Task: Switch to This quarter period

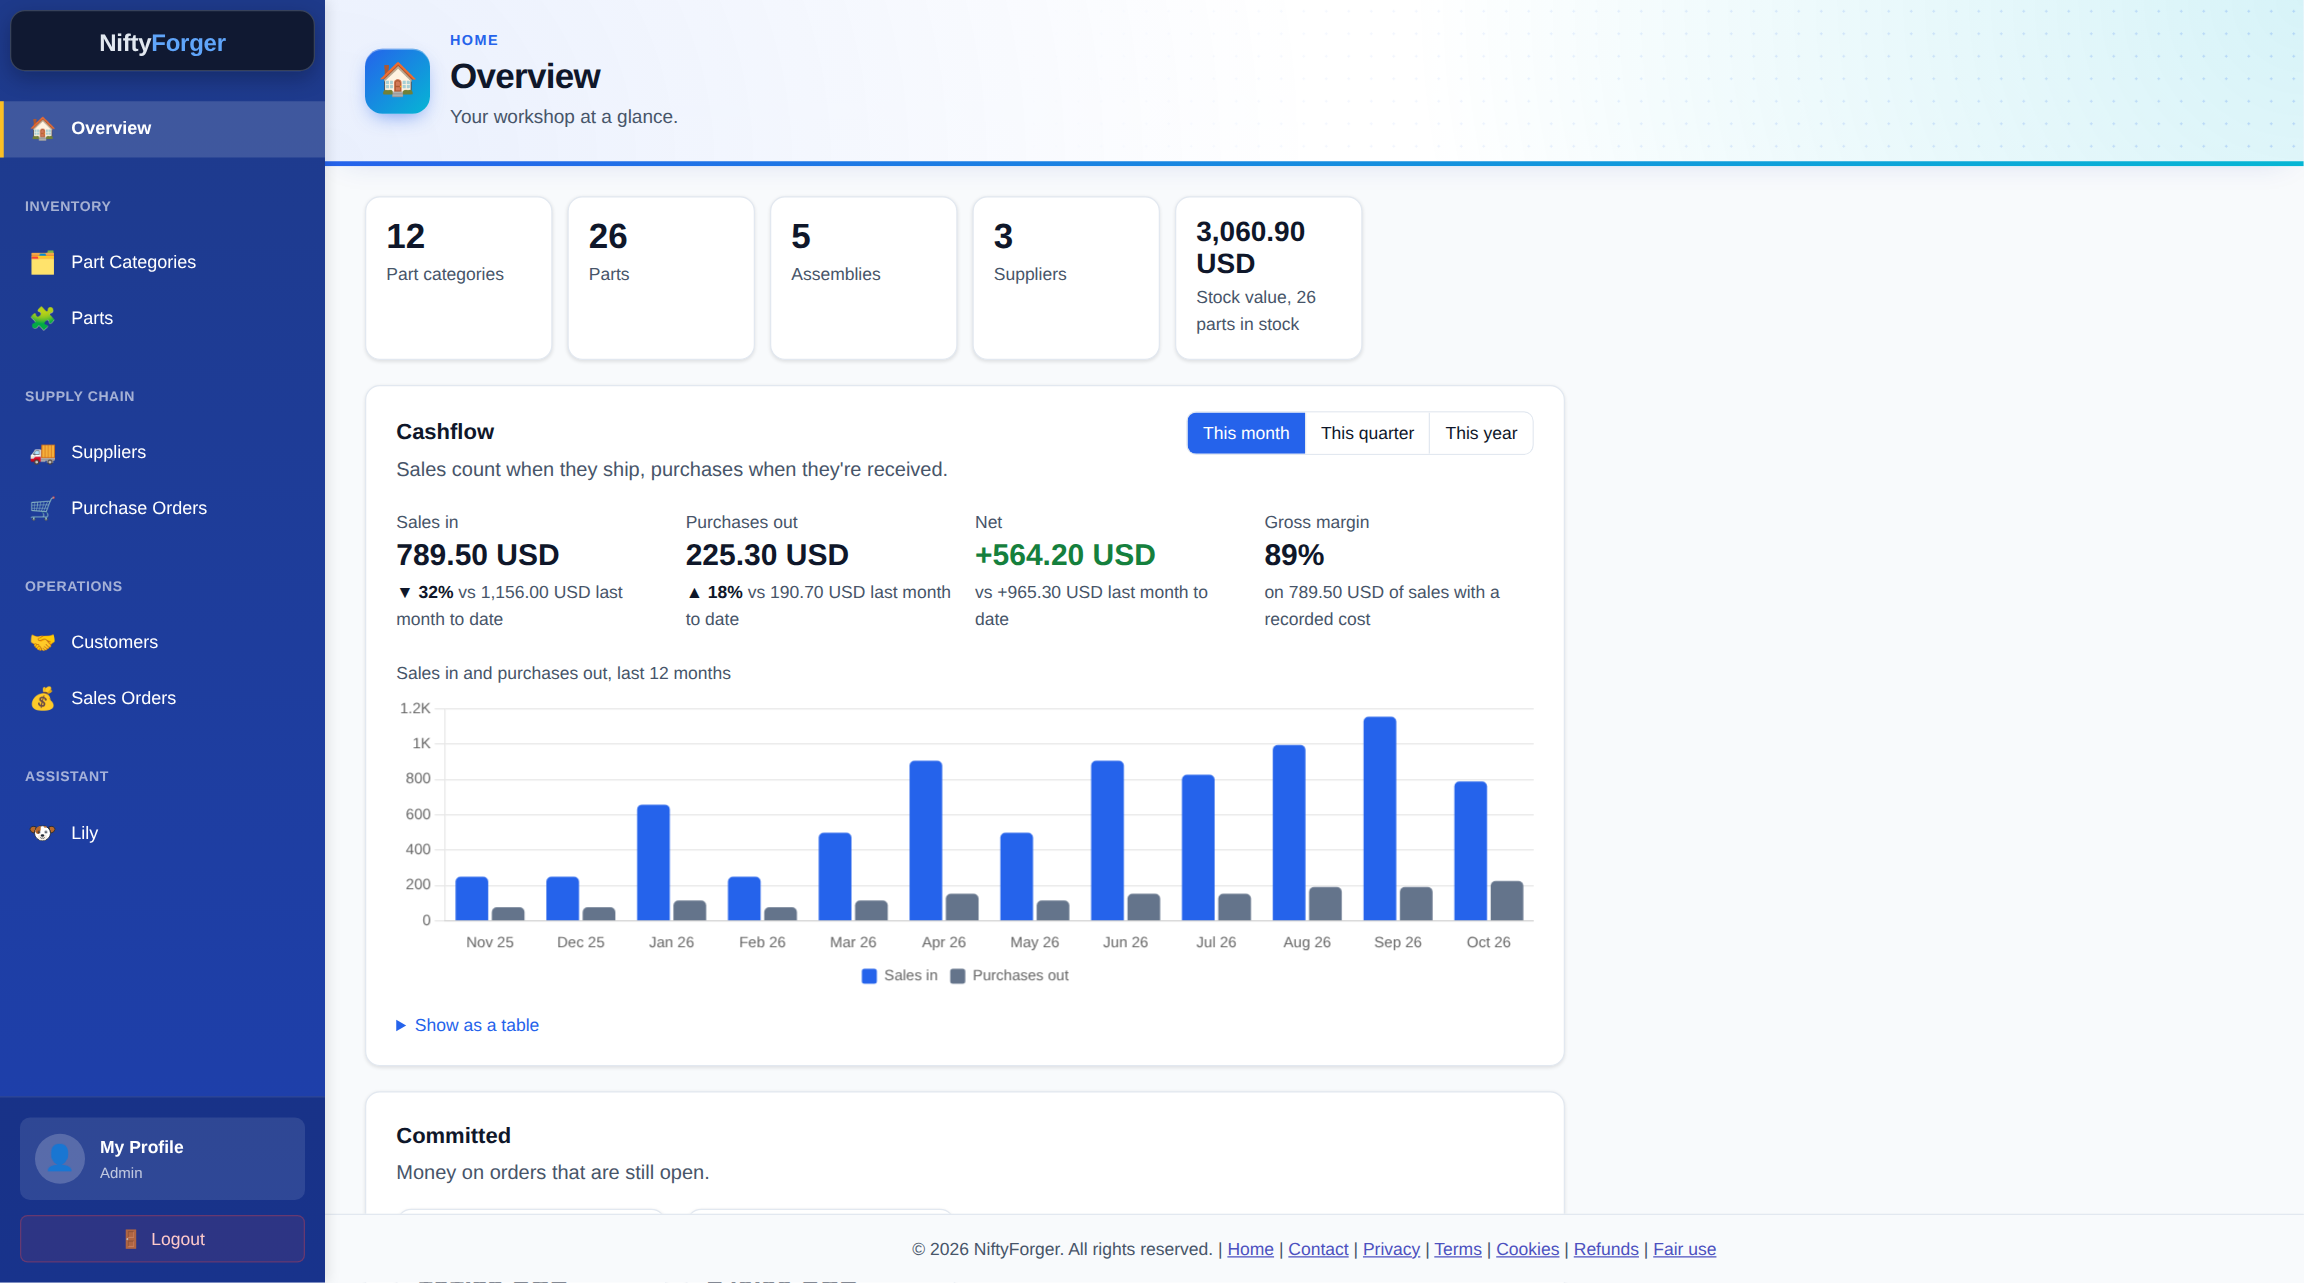Action: pyautogui.click(x=1367, y=433)
